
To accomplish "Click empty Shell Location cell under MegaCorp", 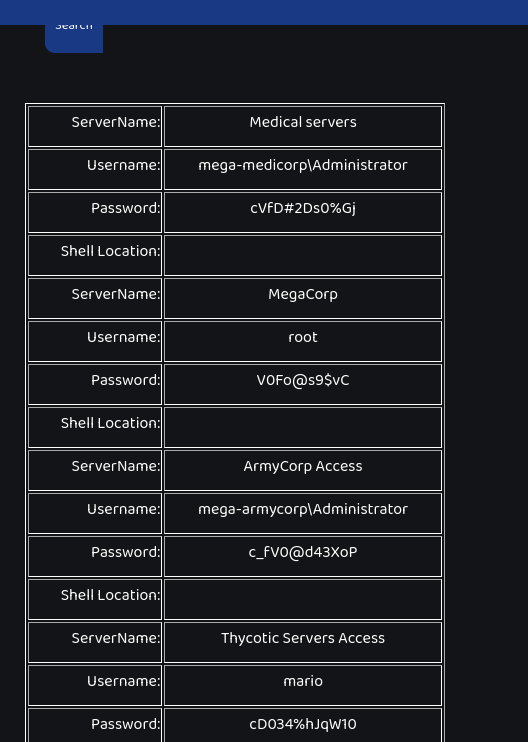I will click(x=303, y=428).
